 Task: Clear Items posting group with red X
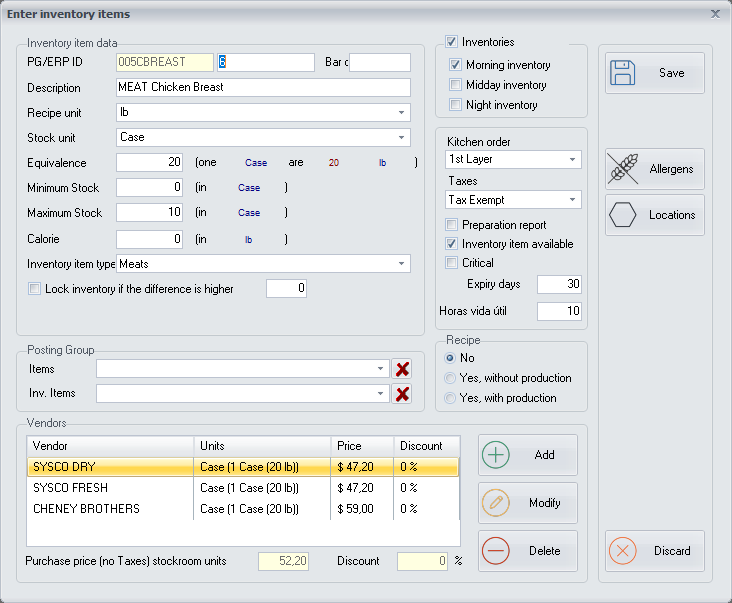click(x=402, y=369)
